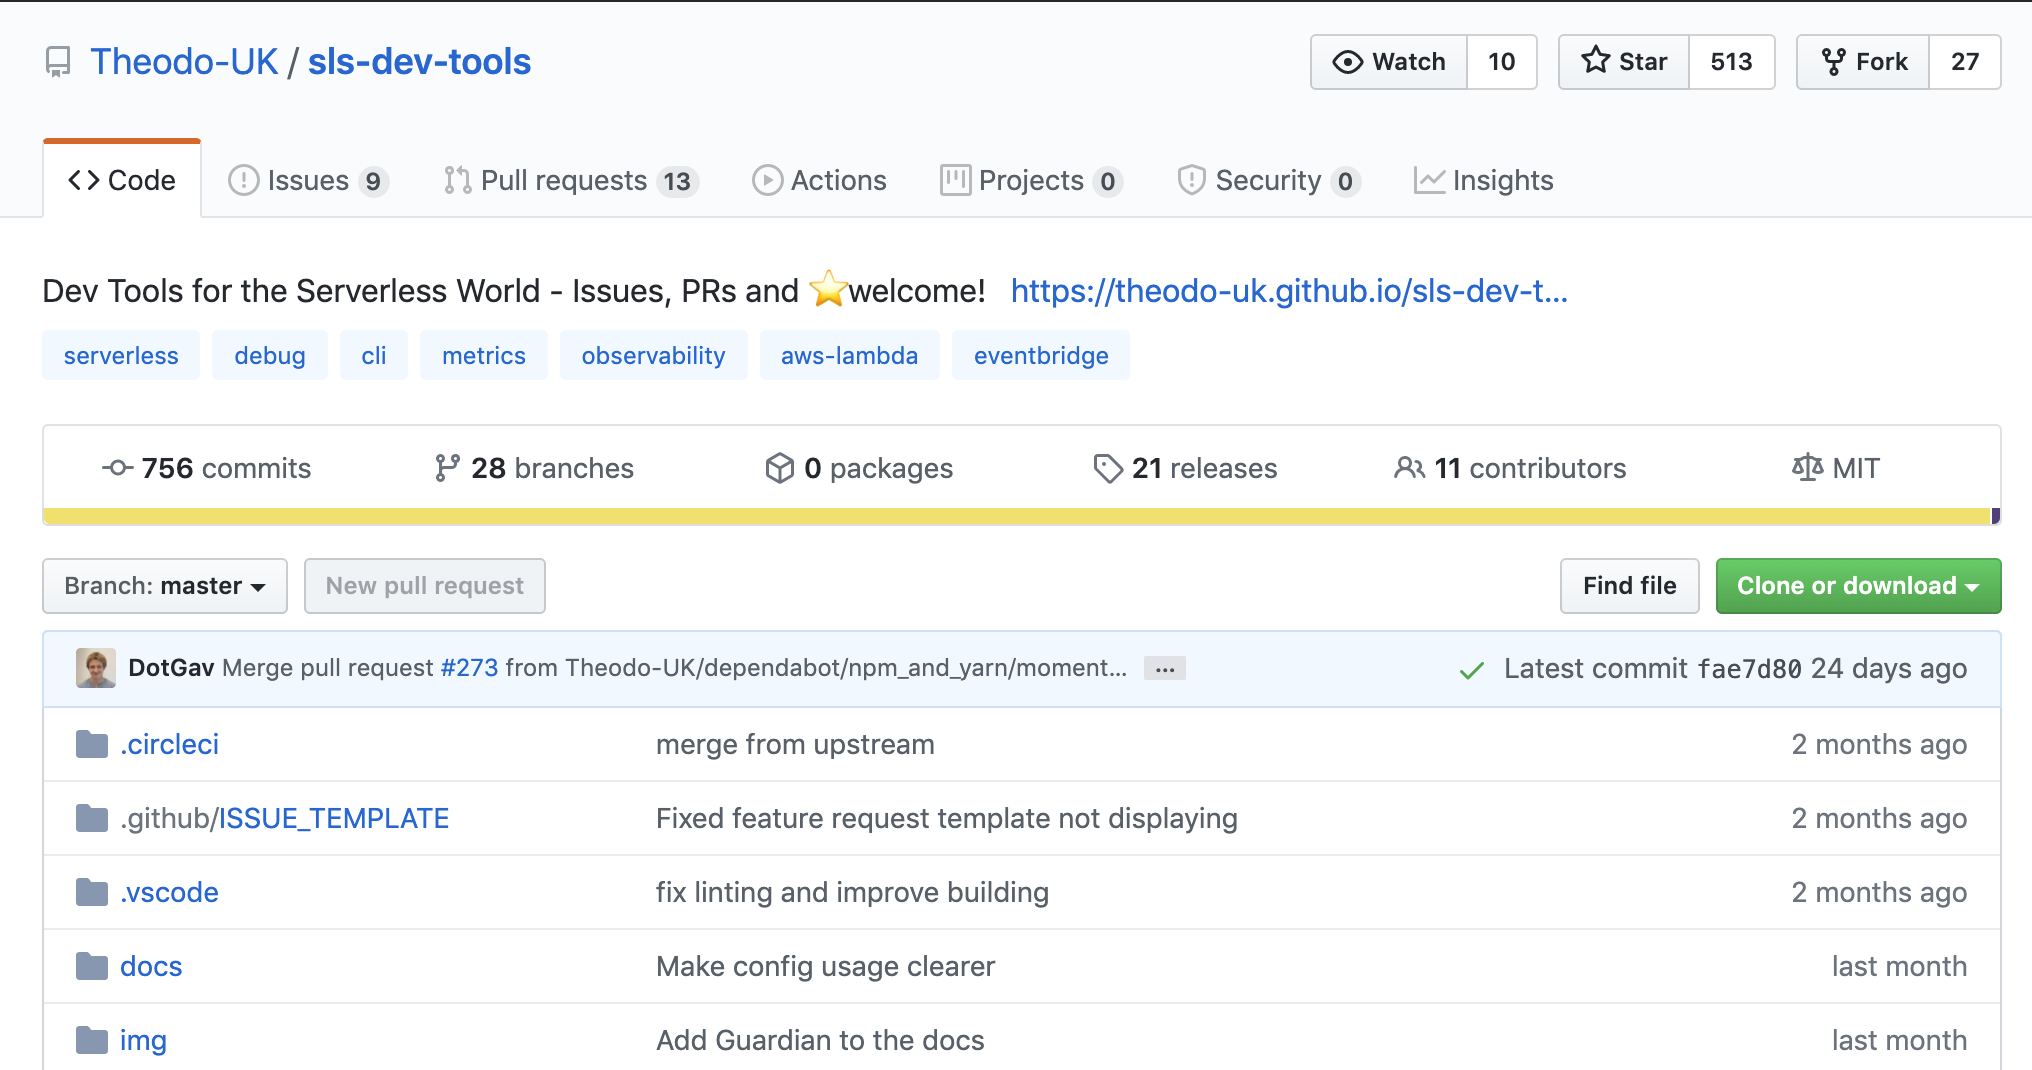The width and height of the screenshot is (2032, 1070).
Task: Click the green commit status checkmark
Action: pyautogui.click(x=1471, y=669)
